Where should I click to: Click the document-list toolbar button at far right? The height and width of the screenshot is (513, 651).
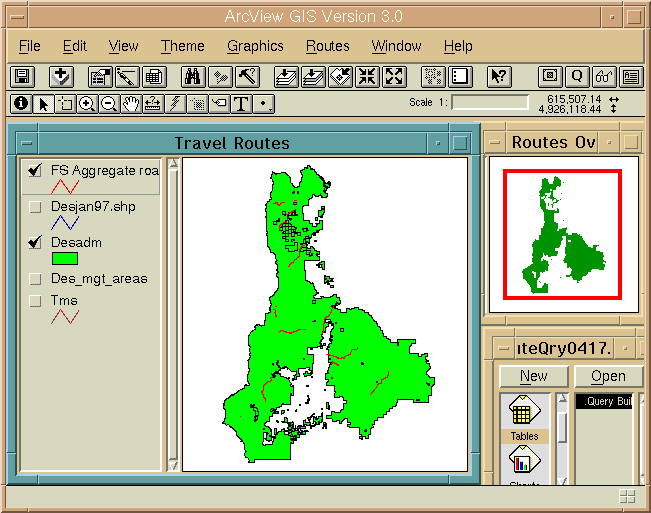[631, 77]
